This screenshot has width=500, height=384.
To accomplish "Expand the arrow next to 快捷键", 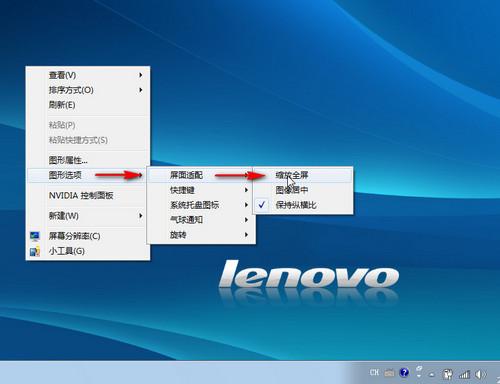I will click(246, 190).
